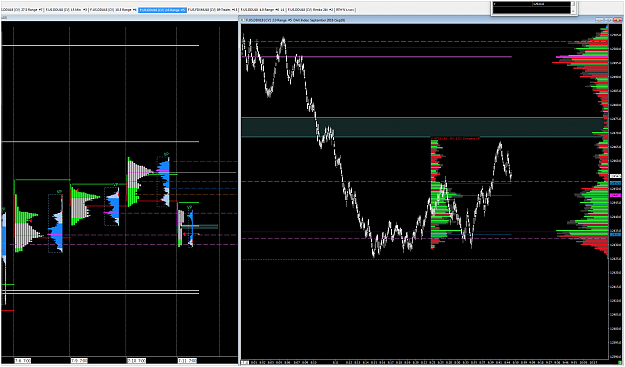625x367 pixels.
Task: Click the 7-11 date label on left chart
Action: (187, 361)
